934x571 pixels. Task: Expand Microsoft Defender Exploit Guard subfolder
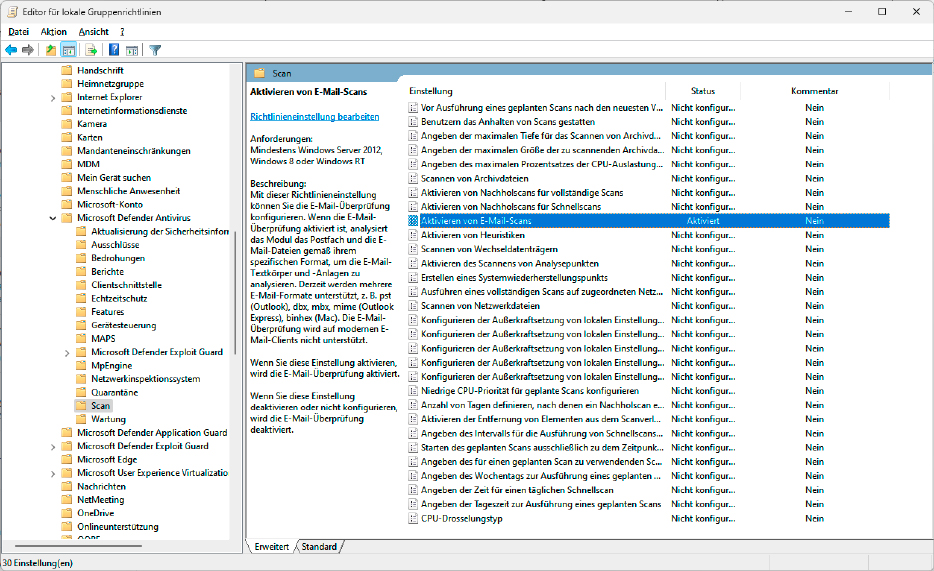67,352
